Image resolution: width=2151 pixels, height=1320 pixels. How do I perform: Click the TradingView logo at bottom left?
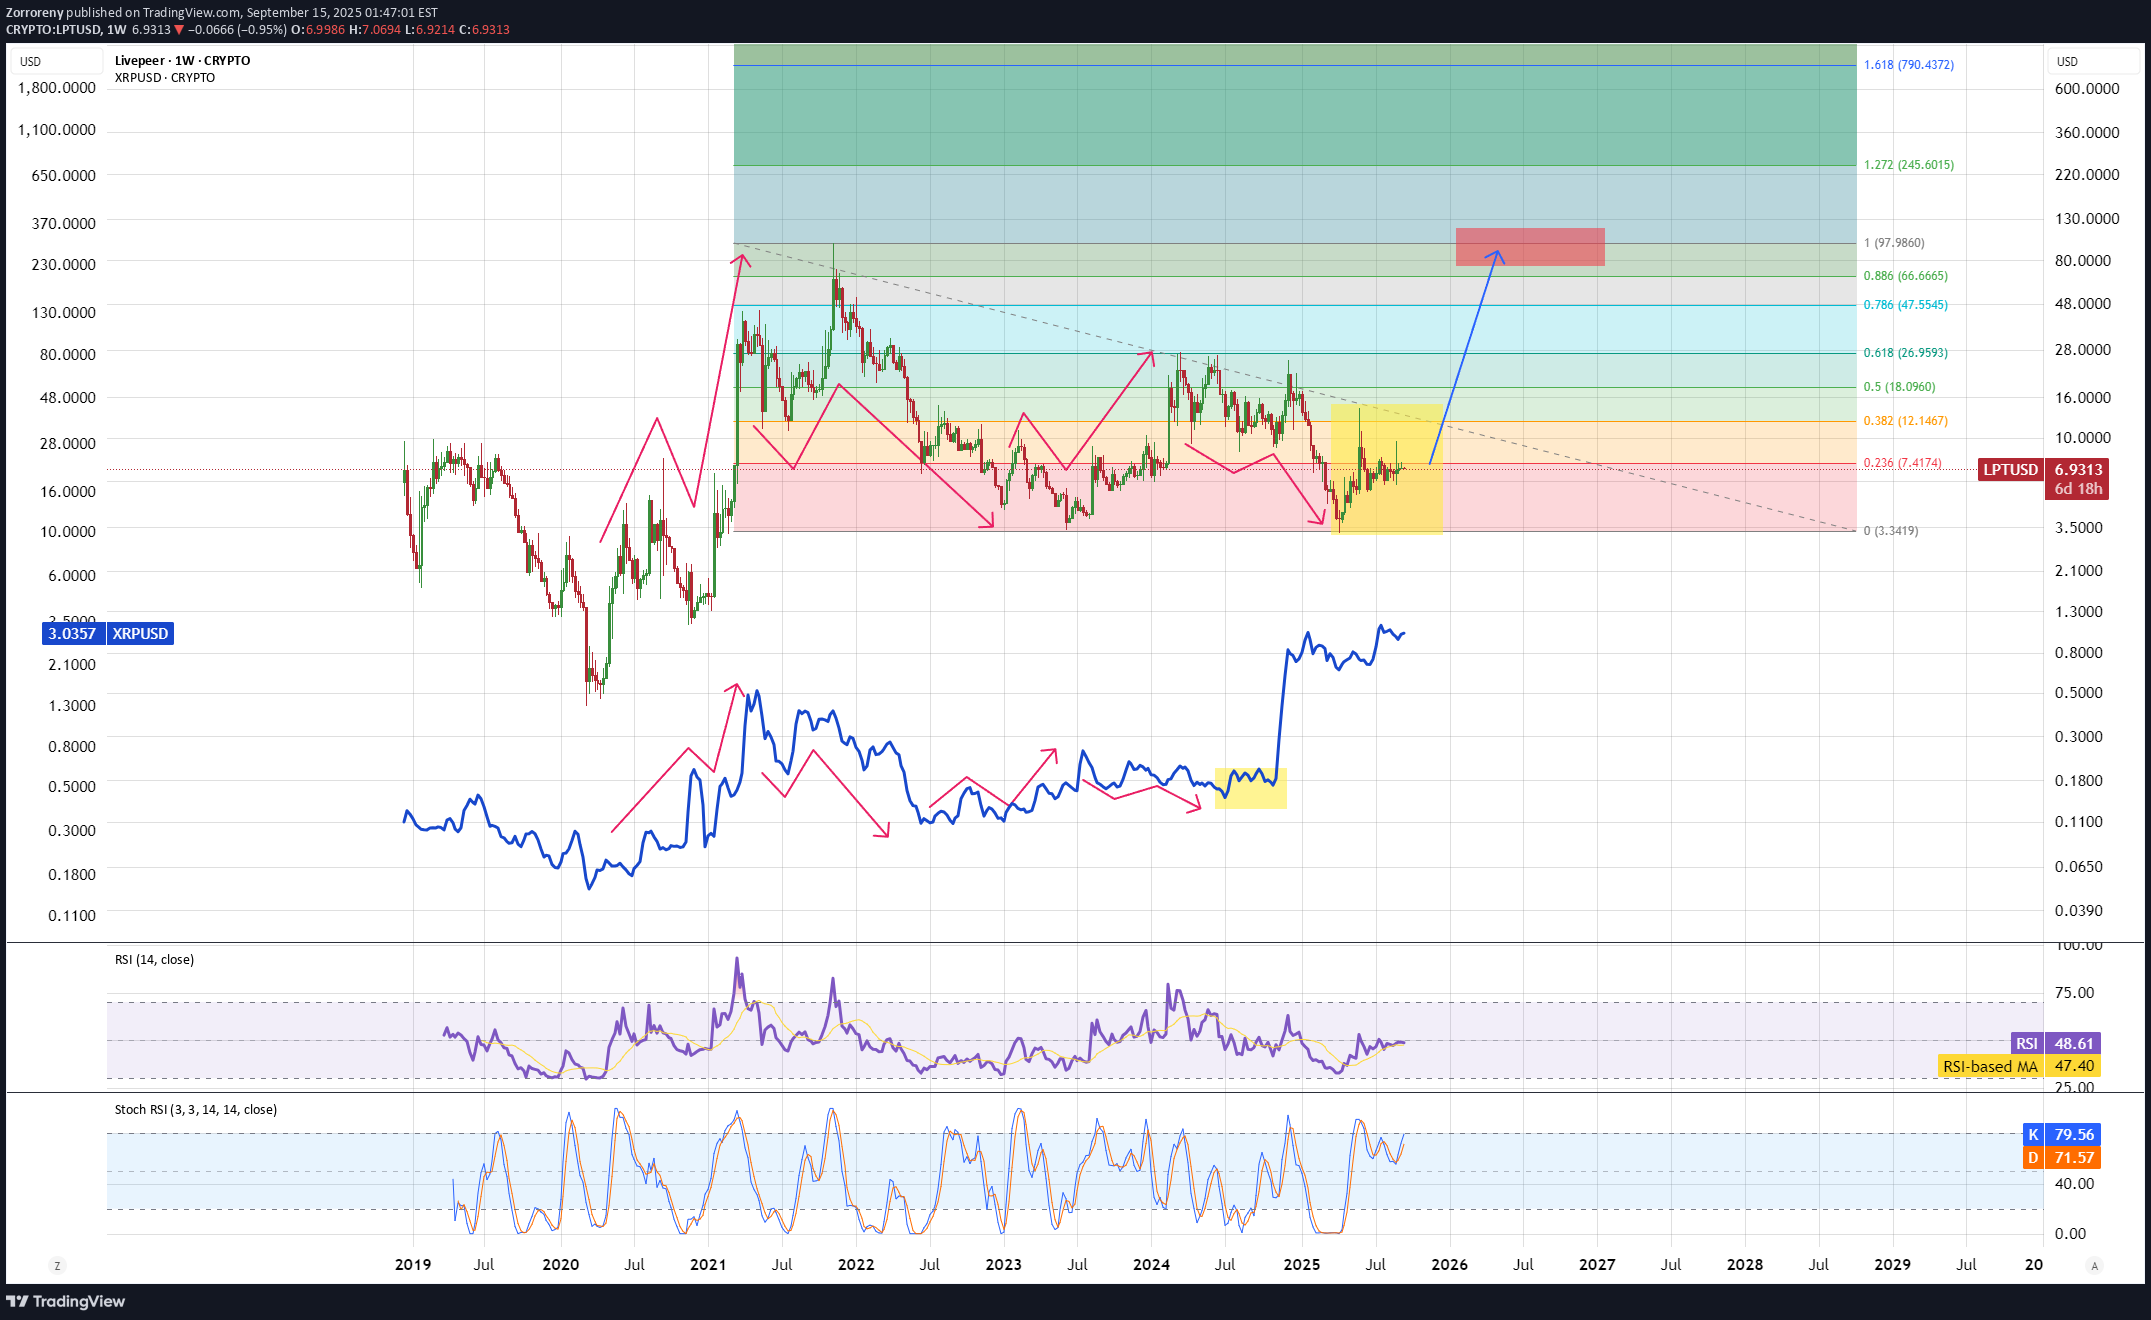pos(65,1301)
